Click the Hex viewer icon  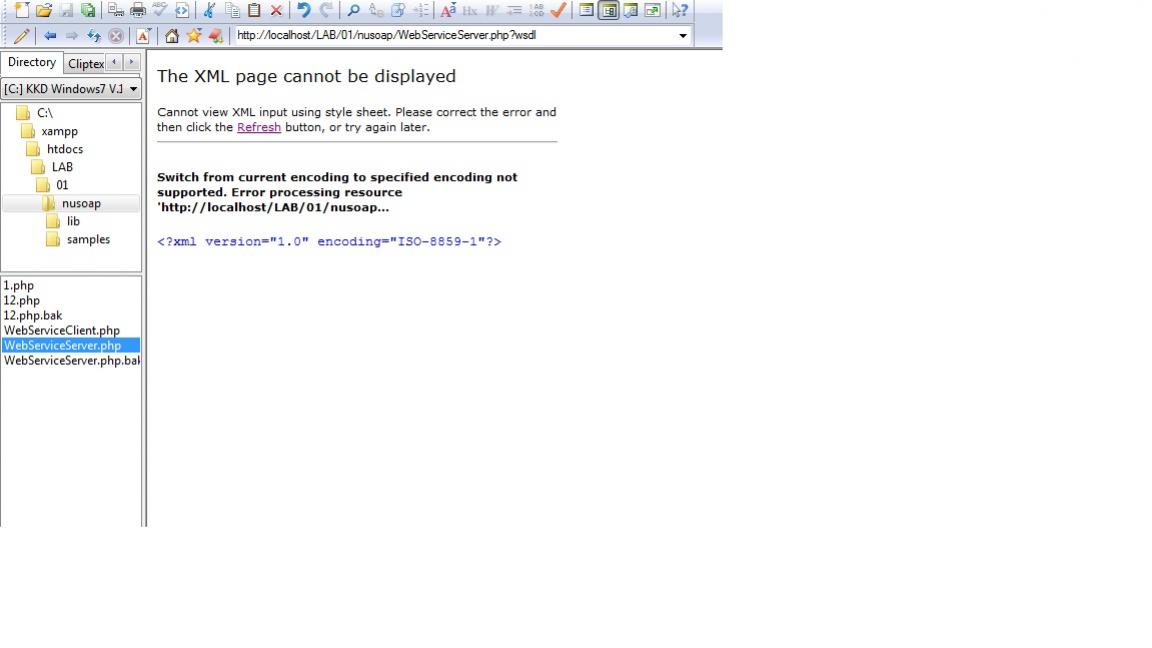pos(469,10)
